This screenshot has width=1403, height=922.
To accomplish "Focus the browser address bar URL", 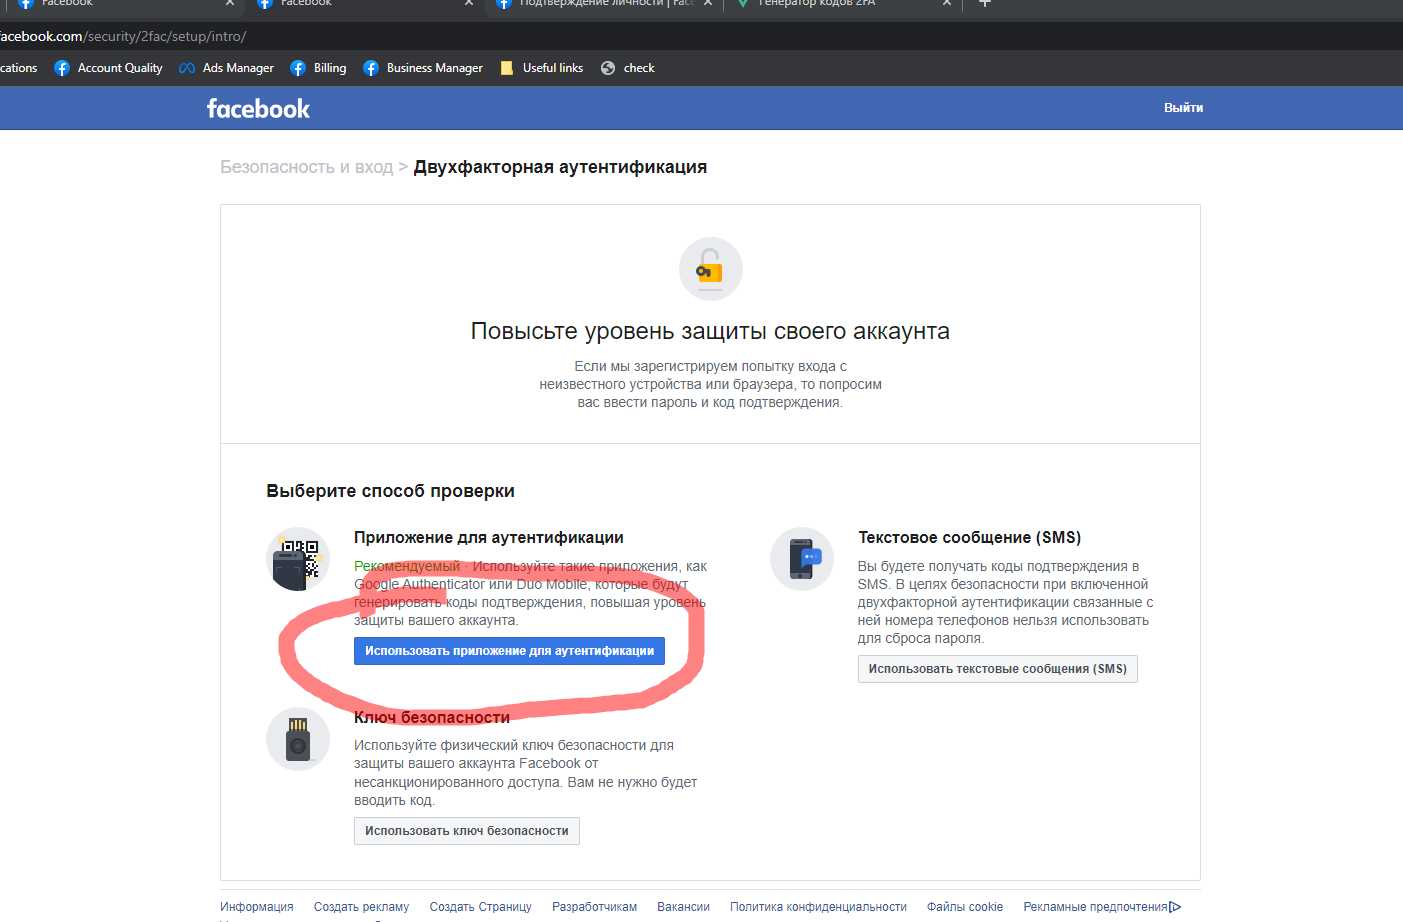I will click(123, 36).
